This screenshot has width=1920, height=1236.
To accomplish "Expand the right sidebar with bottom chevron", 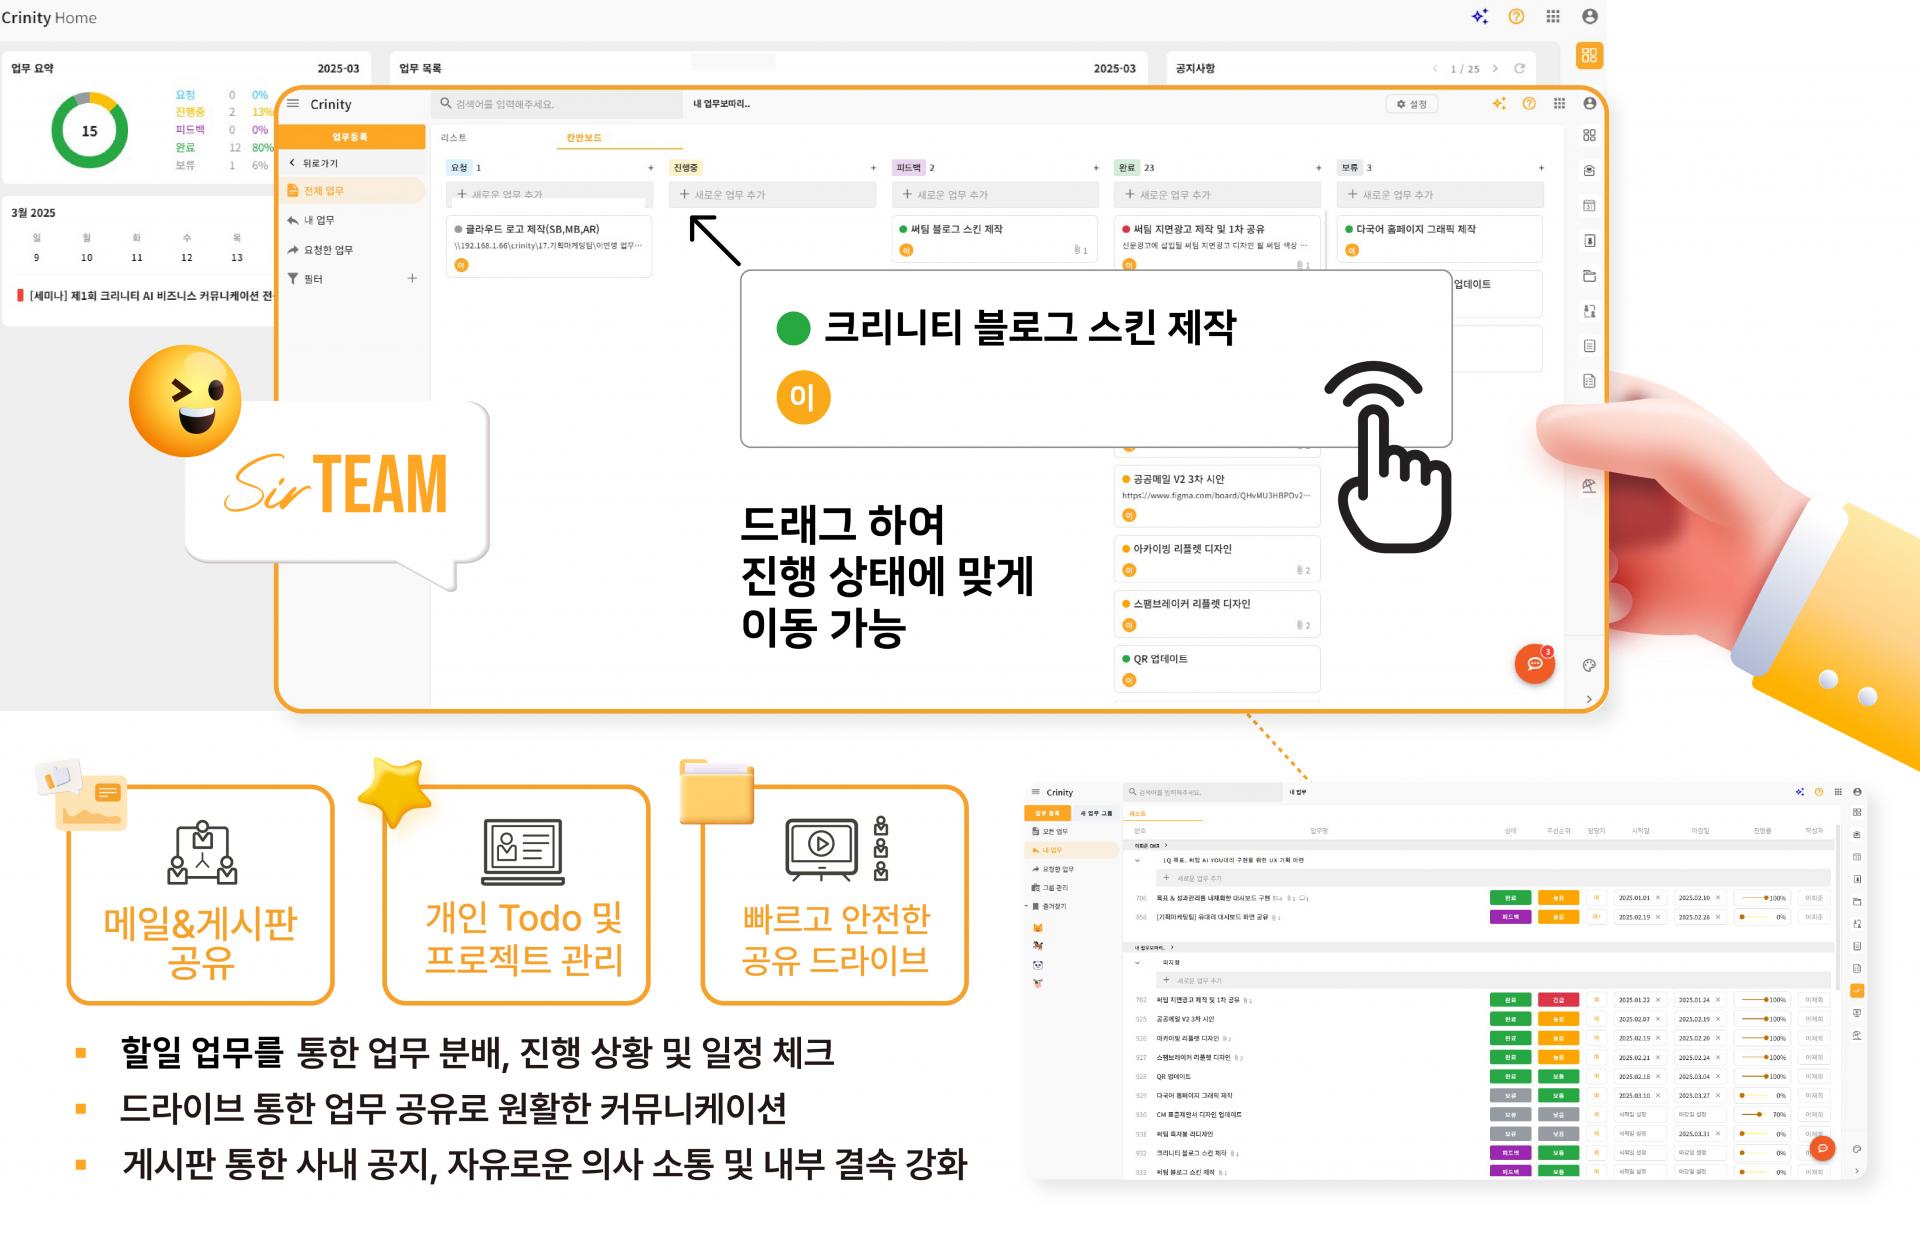I will click(x=1589, y=699).
